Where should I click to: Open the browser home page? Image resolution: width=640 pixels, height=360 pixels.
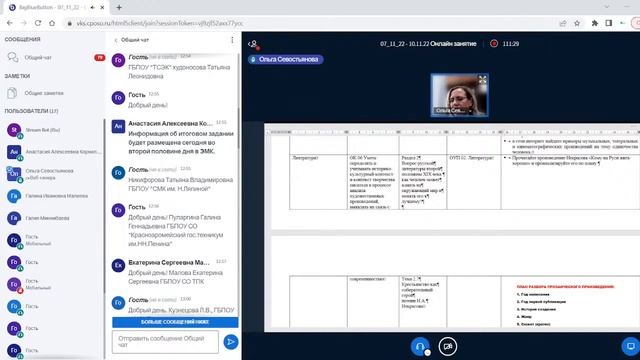pos(52,23)
